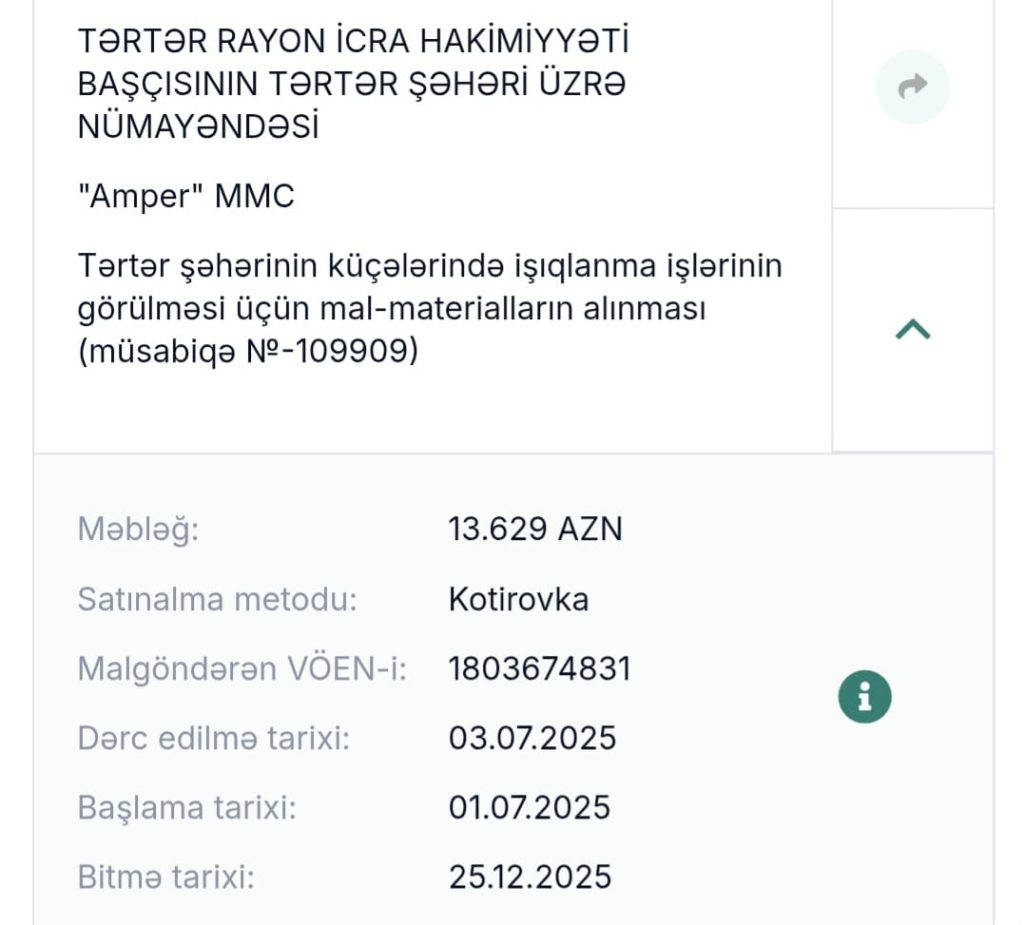The width and height of the screenshot is (1024, 925).
Task: Click the "Amper" MMC supplier name
Action: pyautogui.click(x=186, y=196)
